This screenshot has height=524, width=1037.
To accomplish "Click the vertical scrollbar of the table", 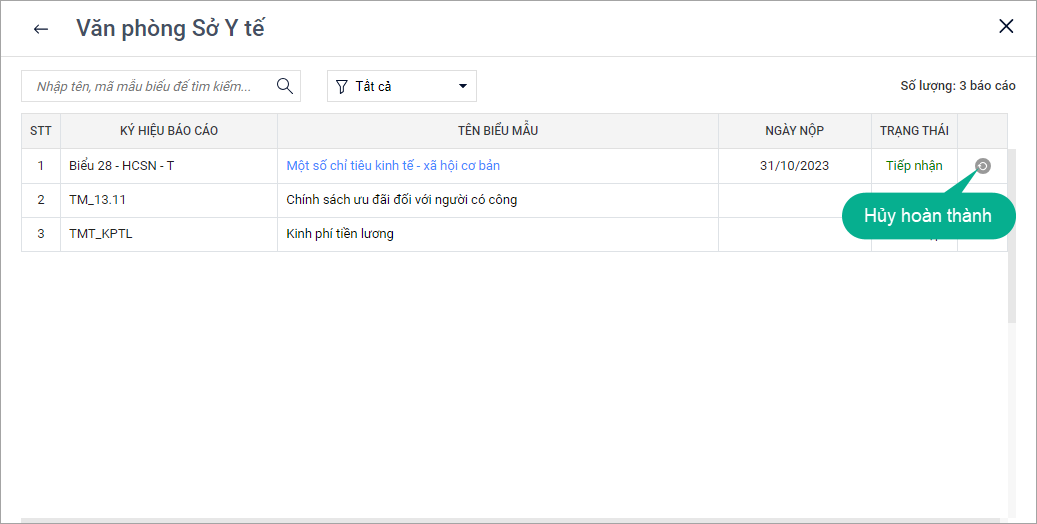I will point(1011,240).
